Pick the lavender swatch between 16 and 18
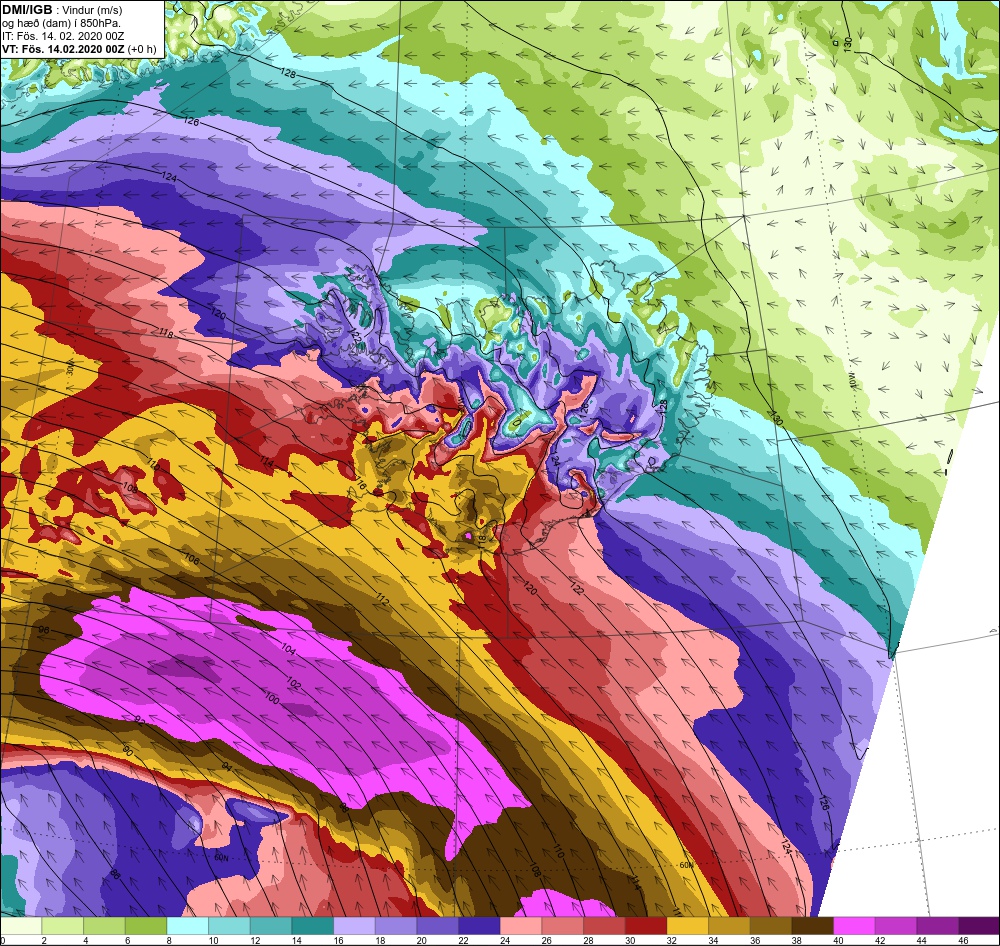This screenshot has width=1000, height=946. point(355,926)
